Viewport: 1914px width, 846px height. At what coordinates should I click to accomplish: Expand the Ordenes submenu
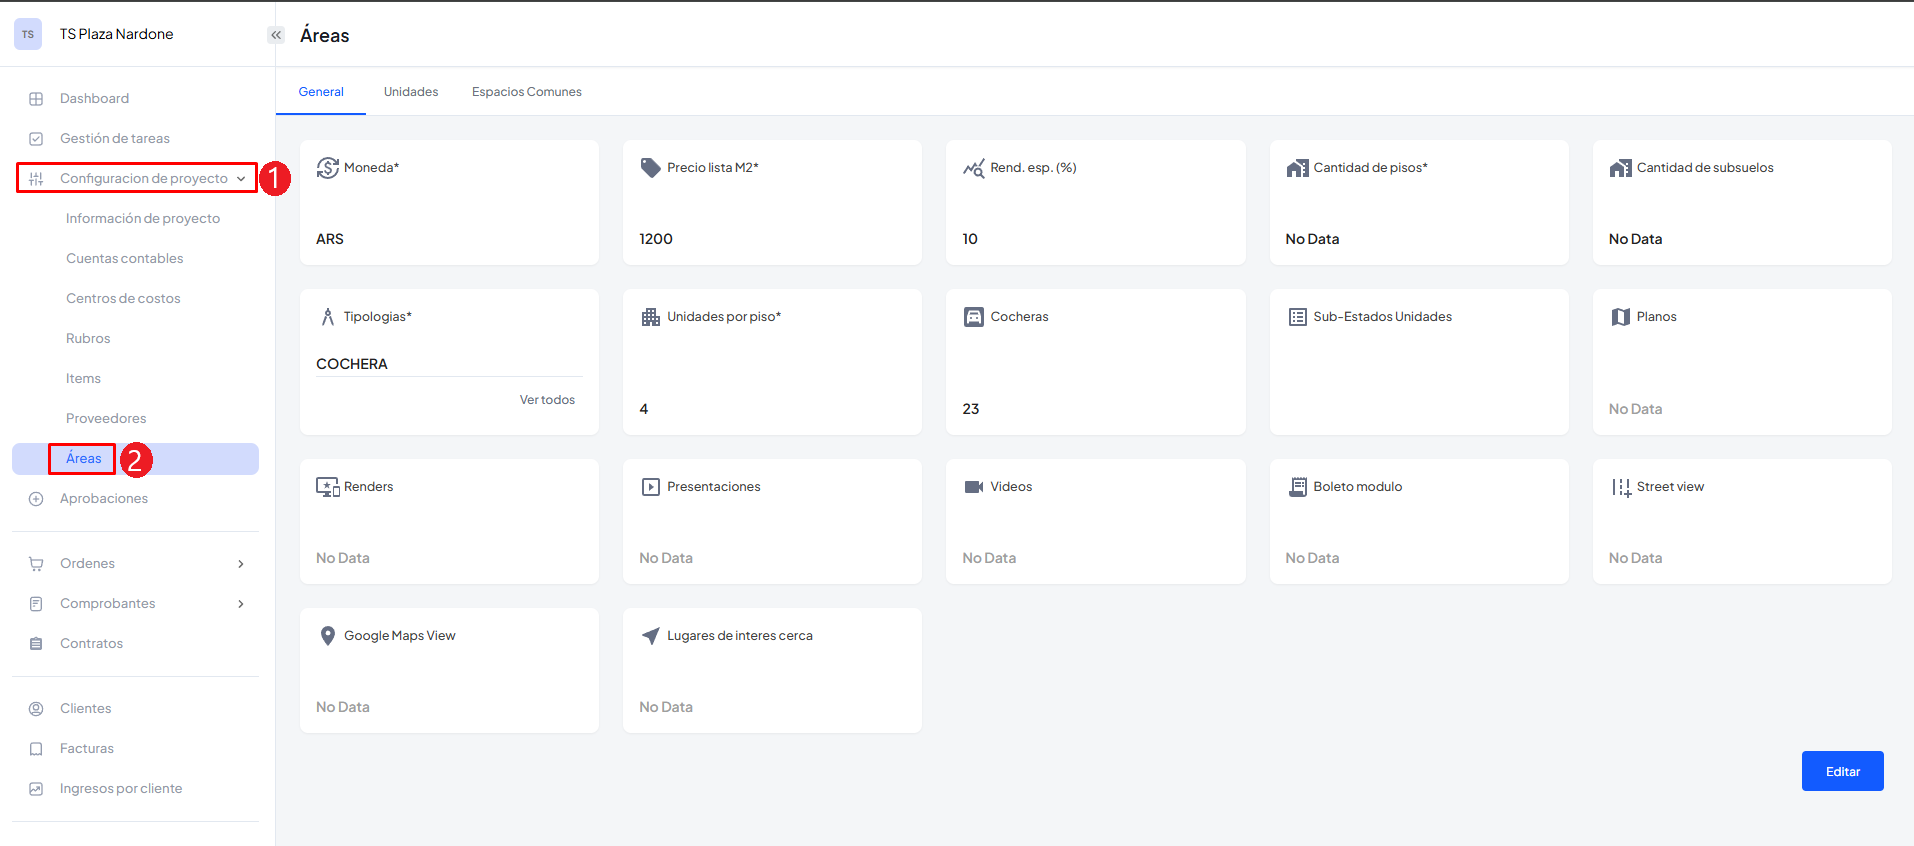tap(240, 564)
